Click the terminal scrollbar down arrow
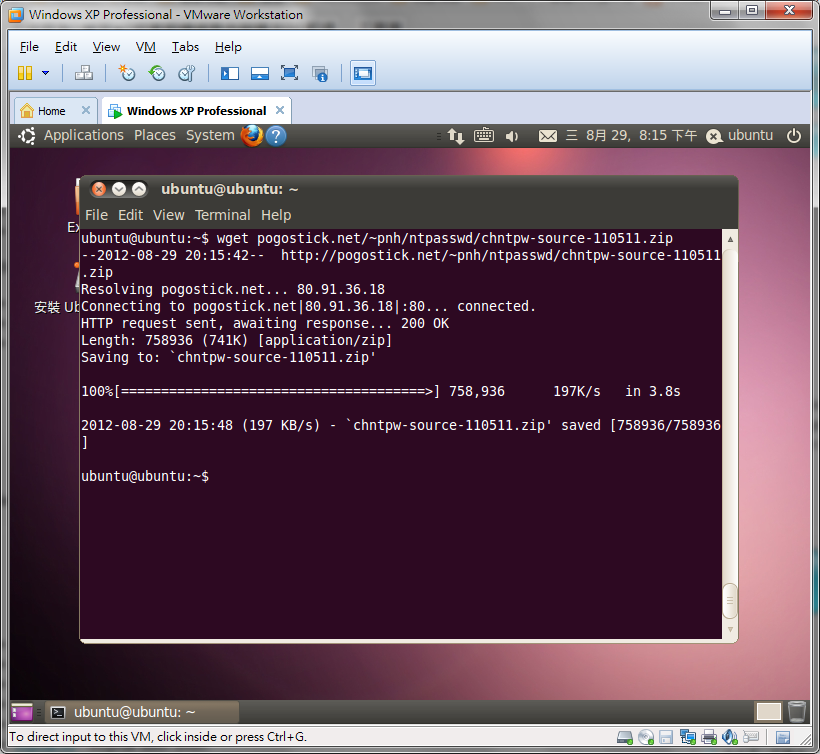 730,630
